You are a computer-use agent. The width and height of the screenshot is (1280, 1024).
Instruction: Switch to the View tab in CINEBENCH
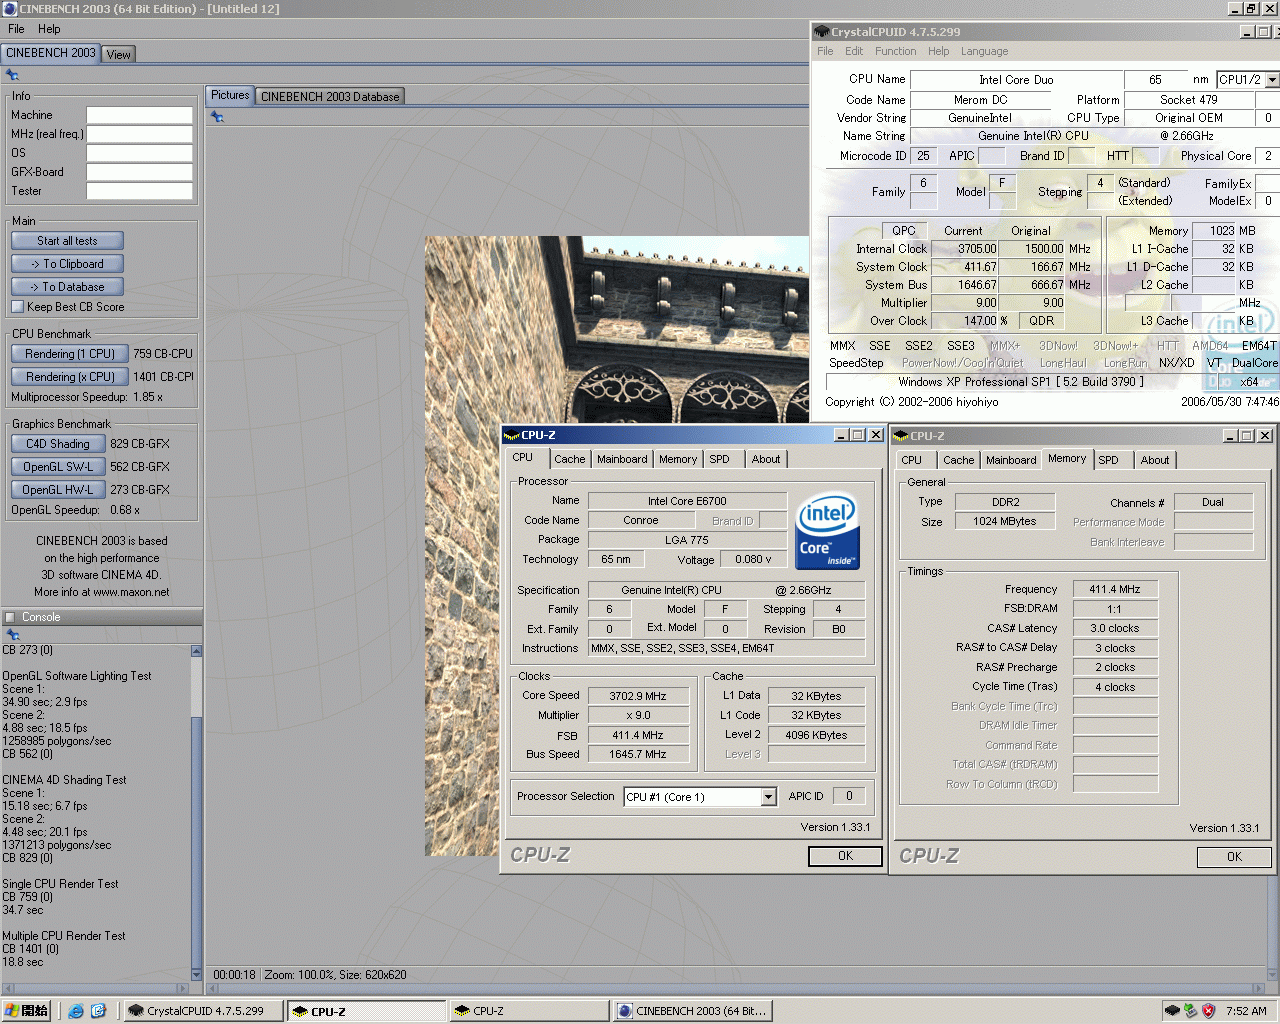[x=118, y=55]
